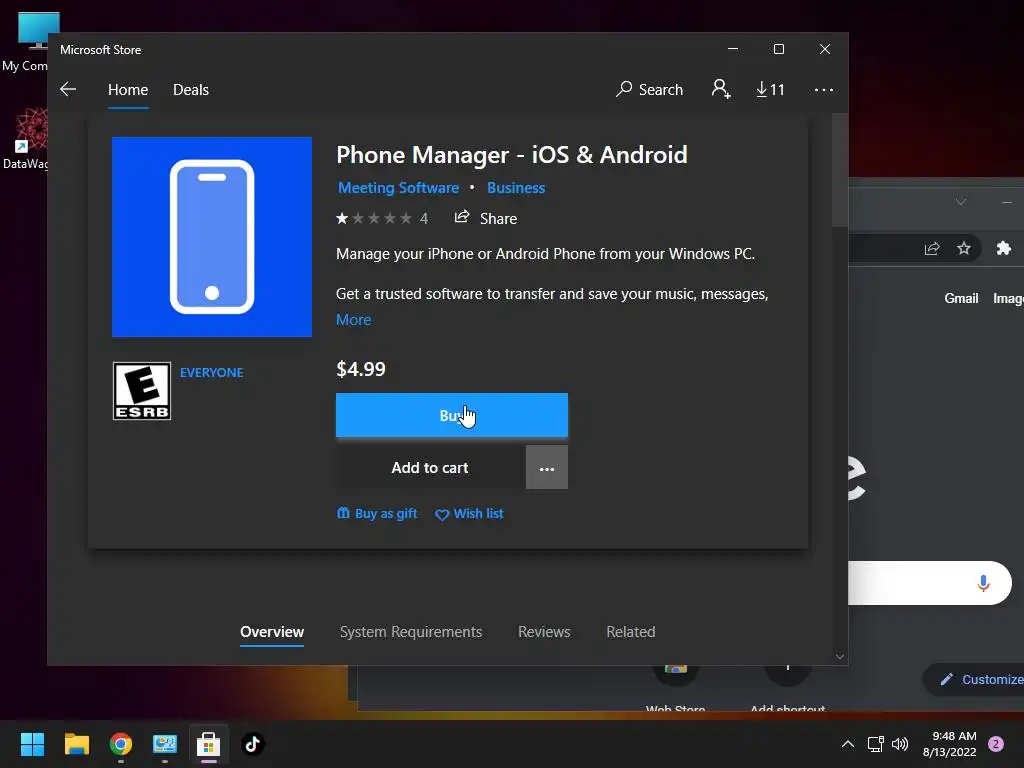Image resolution: width=1024 pixels, height=768 pixels.
Task: Show the Related tab
Action: pyautogui.click(x=631, y=632)
